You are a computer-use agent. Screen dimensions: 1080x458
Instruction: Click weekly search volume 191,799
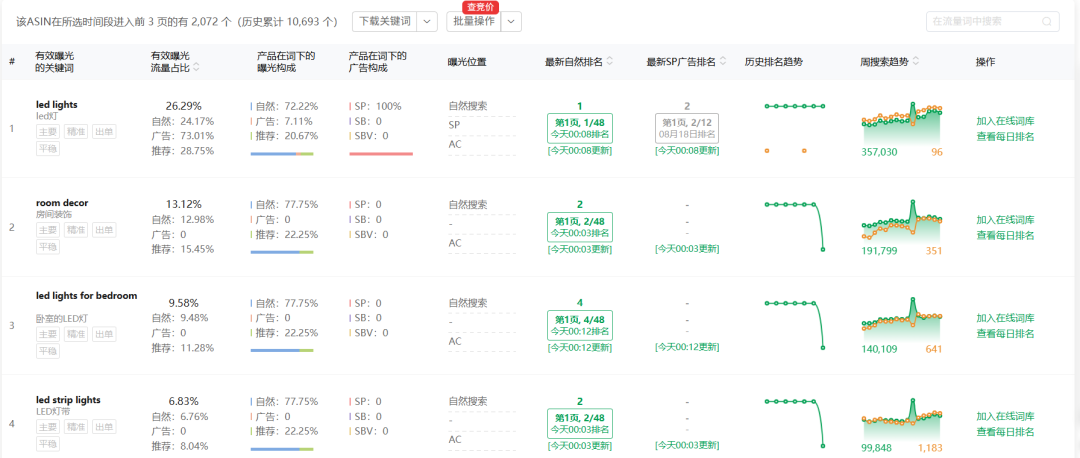pos(880,251)
